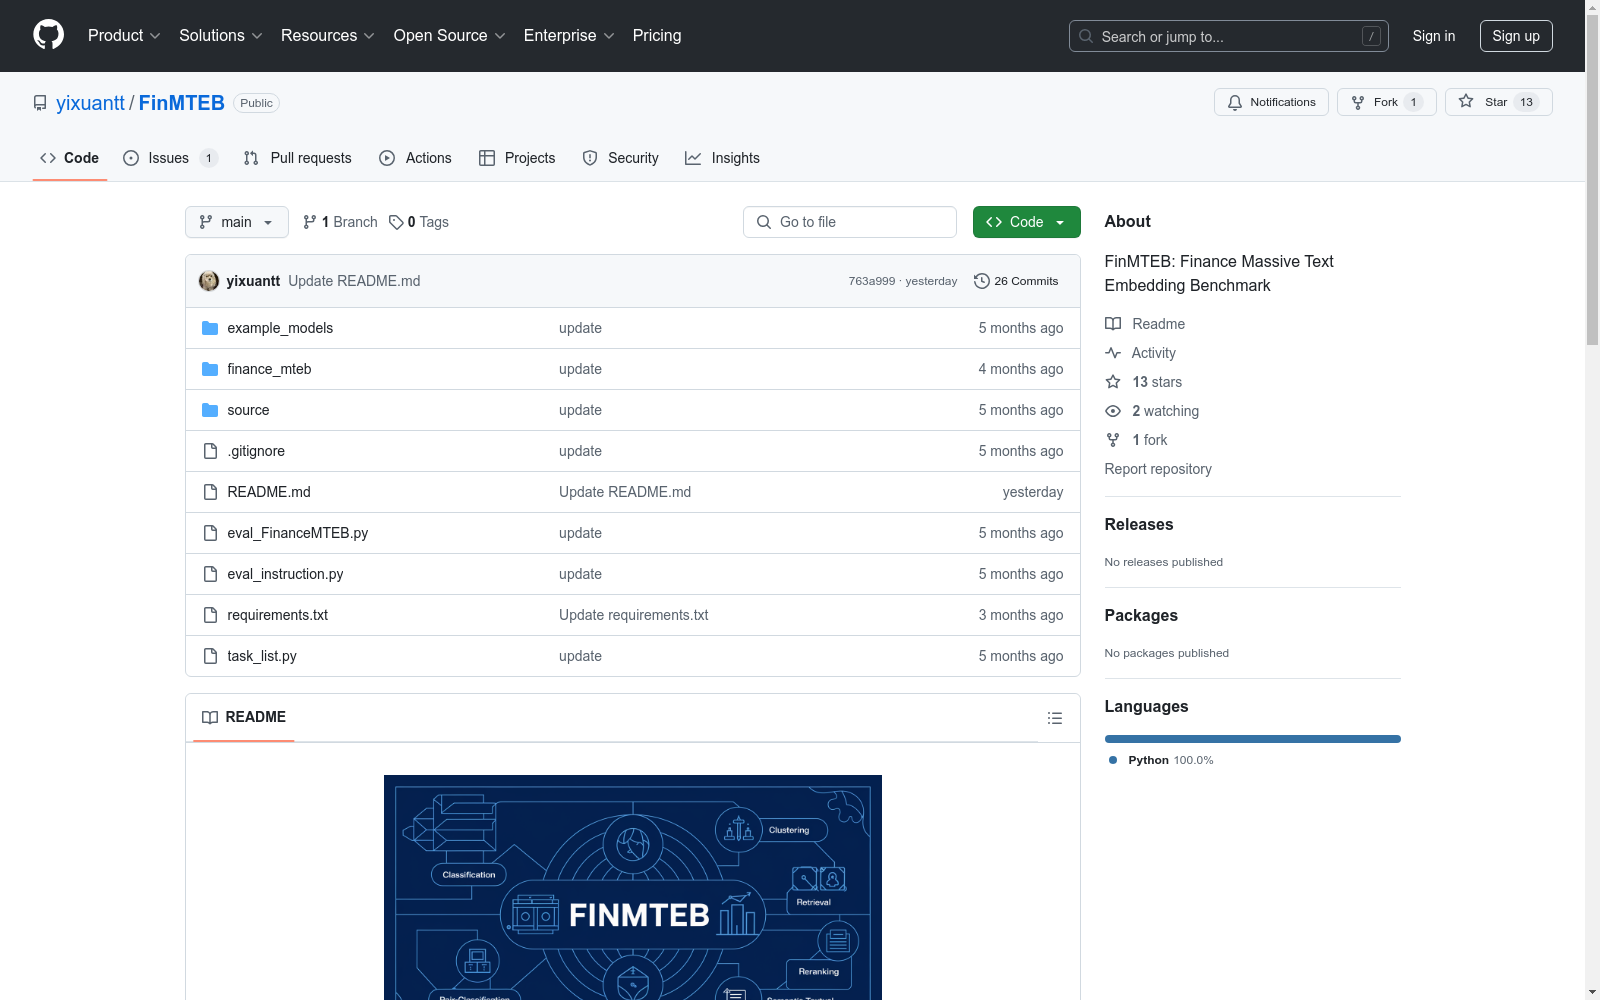The width and height of the screenshot is (1600, 1000).
Task: Click the README.md file icon
Action: point(210,492)
